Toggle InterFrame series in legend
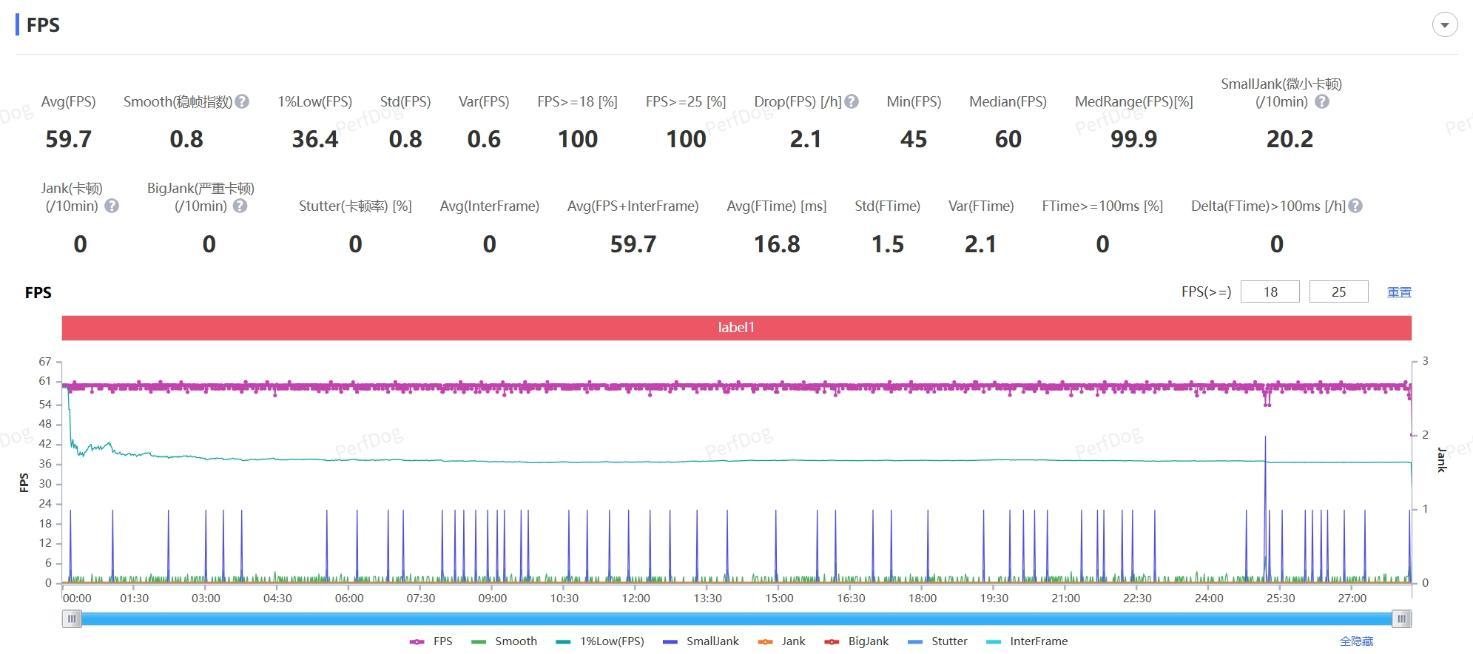 [x=1026, y=641]
